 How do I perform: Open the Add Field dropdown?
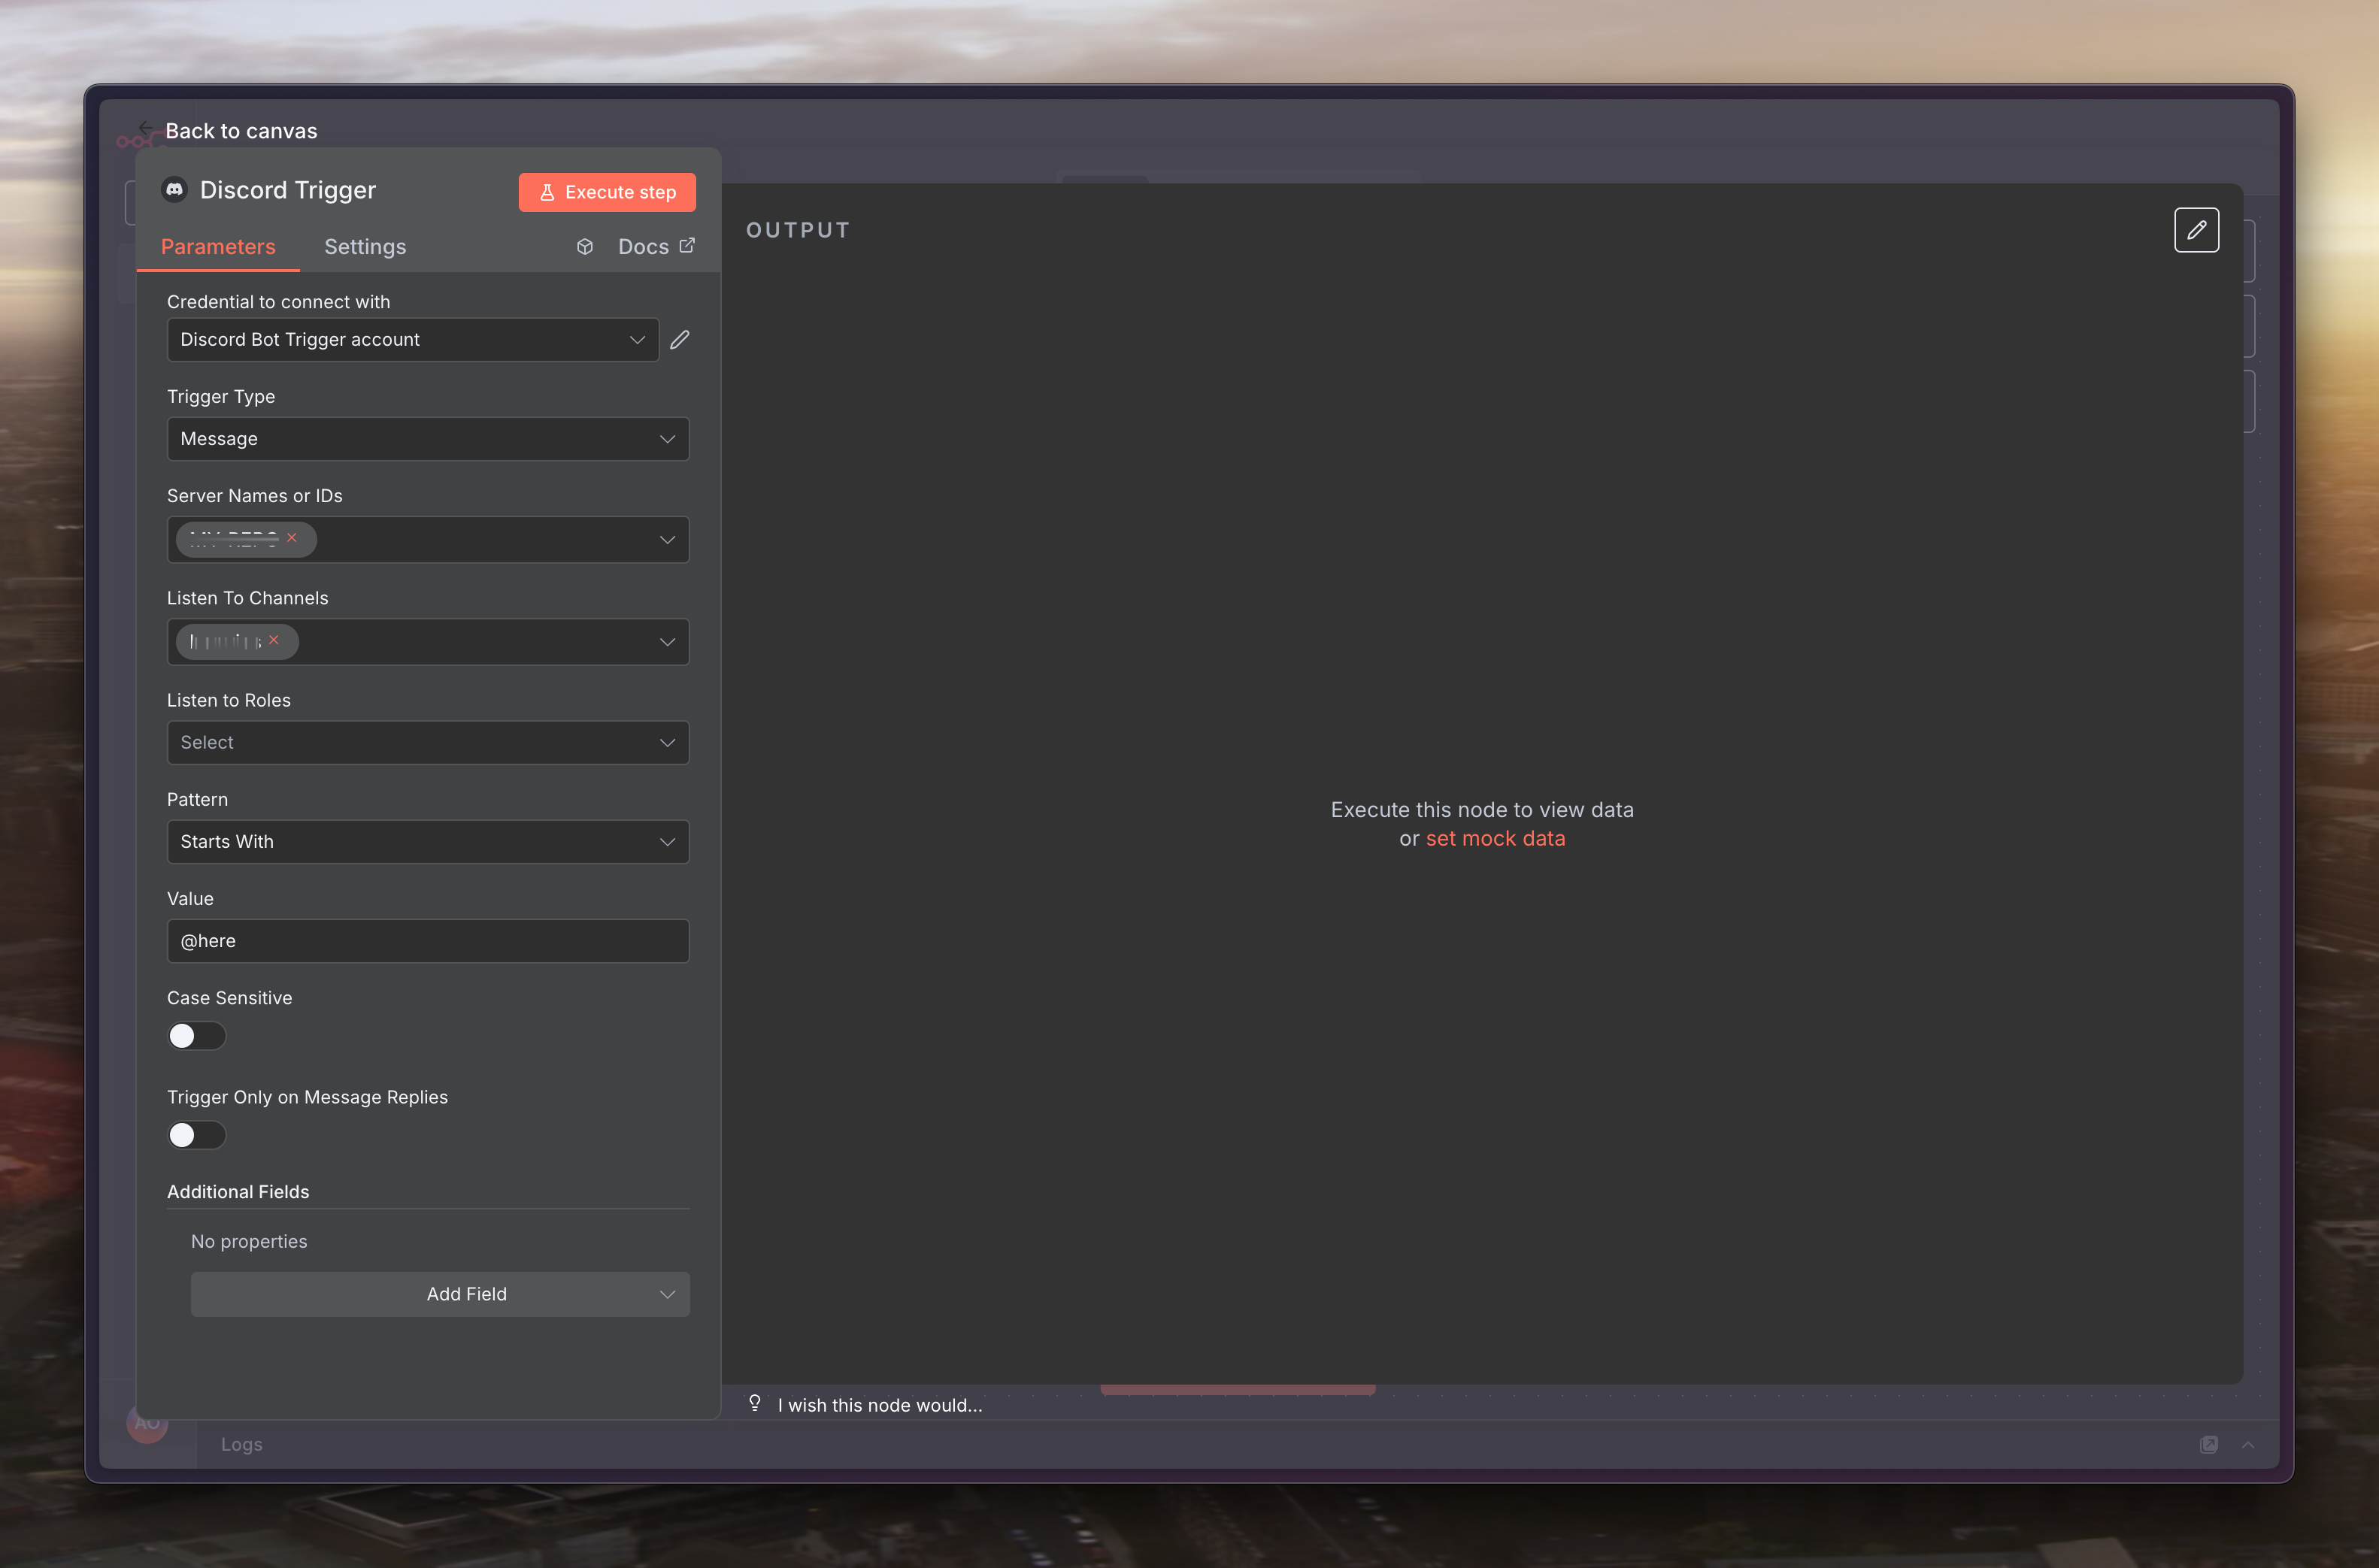[440, 1294]
